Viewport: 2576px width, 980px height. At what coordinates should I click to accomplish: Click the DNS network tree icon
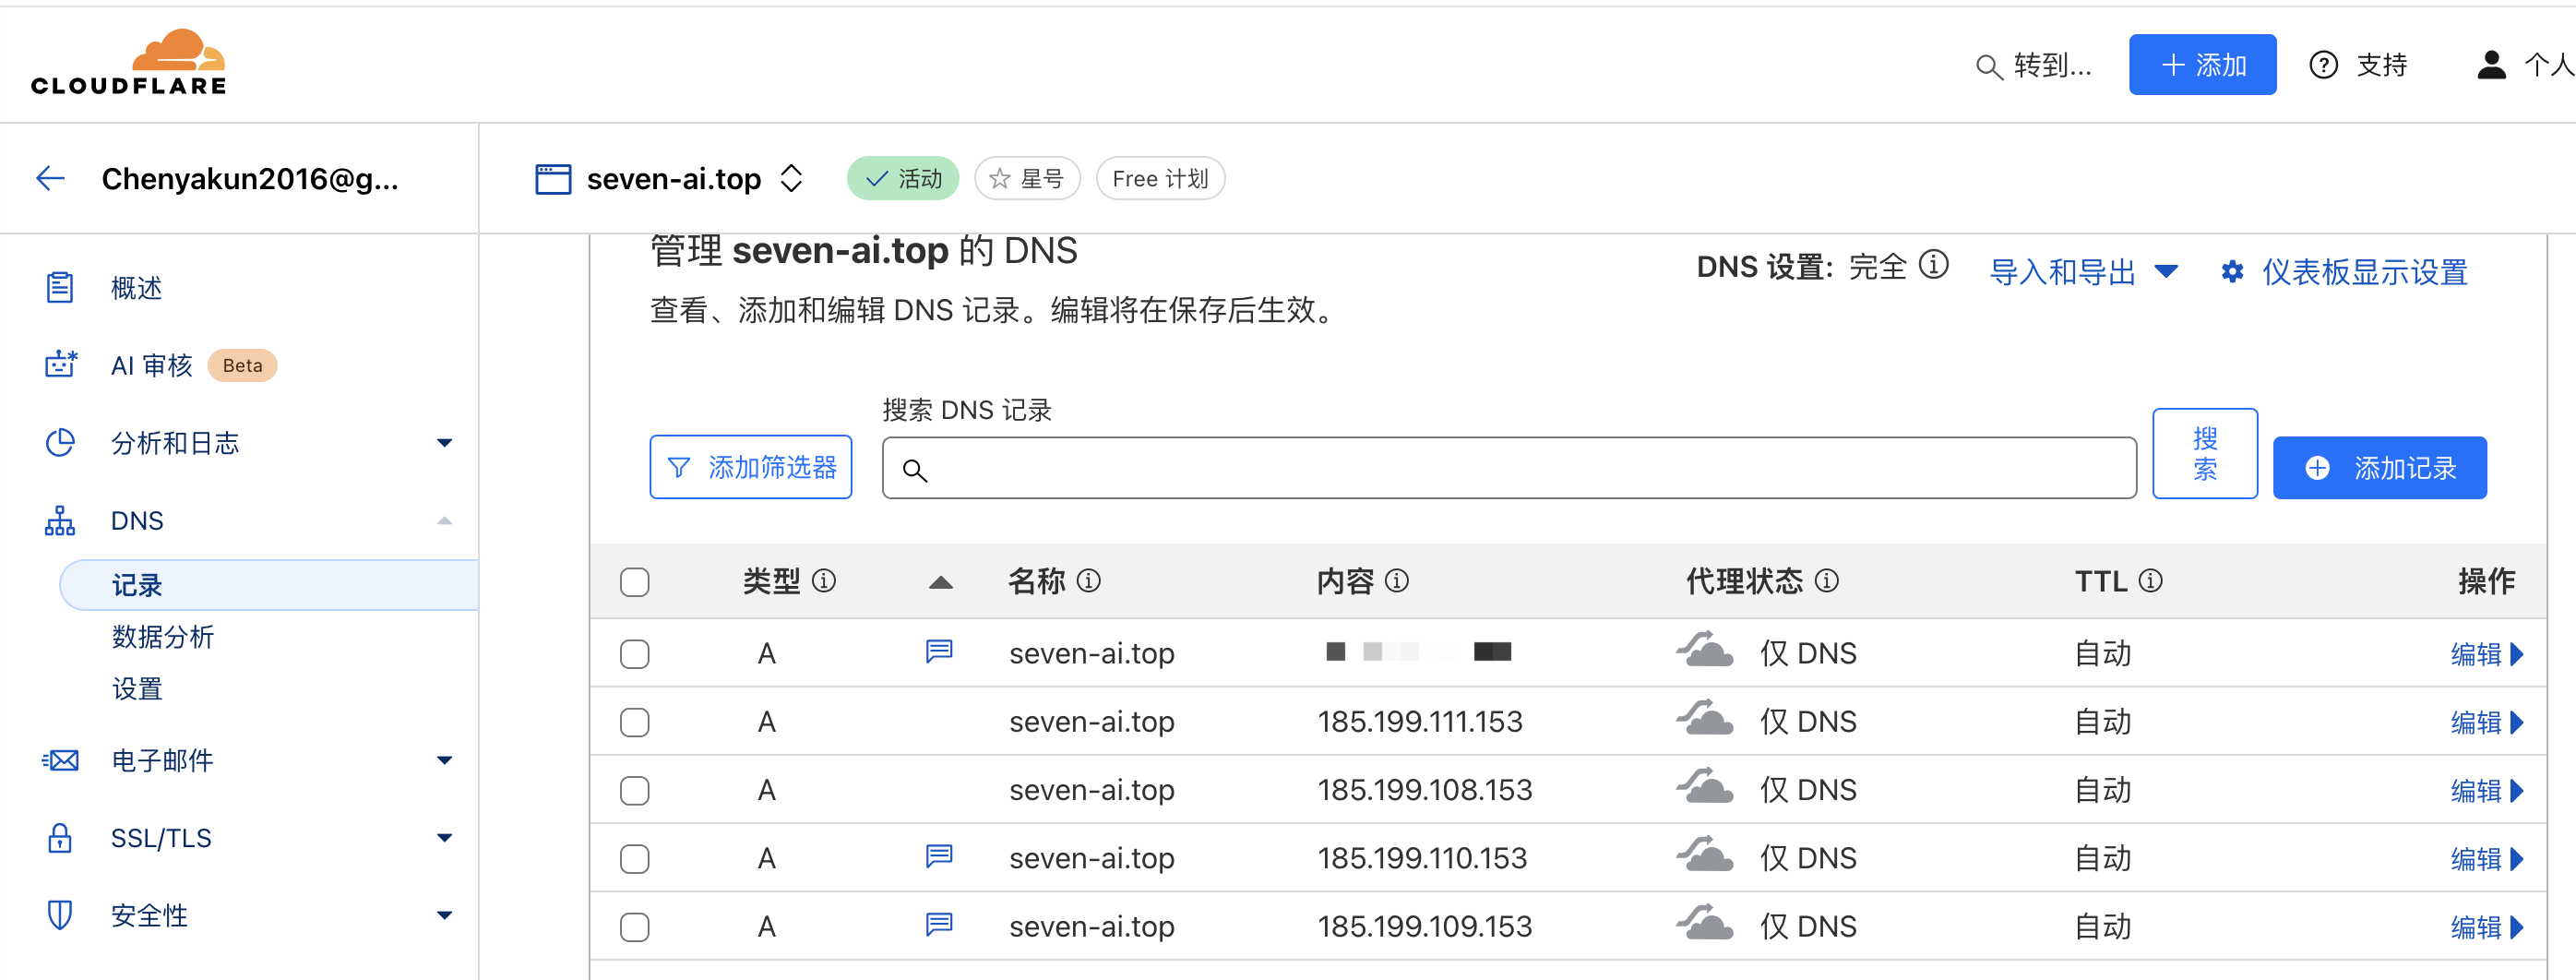[x=60, y=520]
